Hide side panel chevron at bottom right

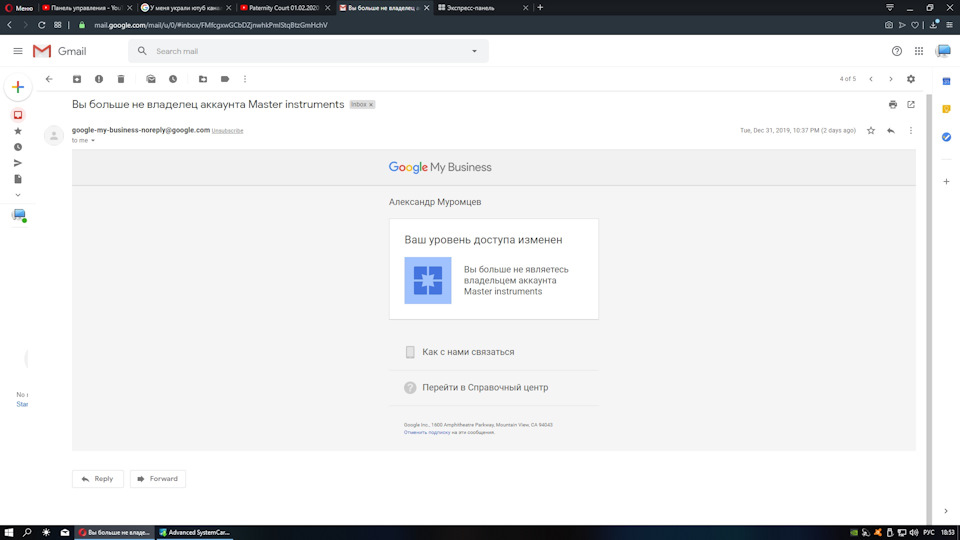946,511
